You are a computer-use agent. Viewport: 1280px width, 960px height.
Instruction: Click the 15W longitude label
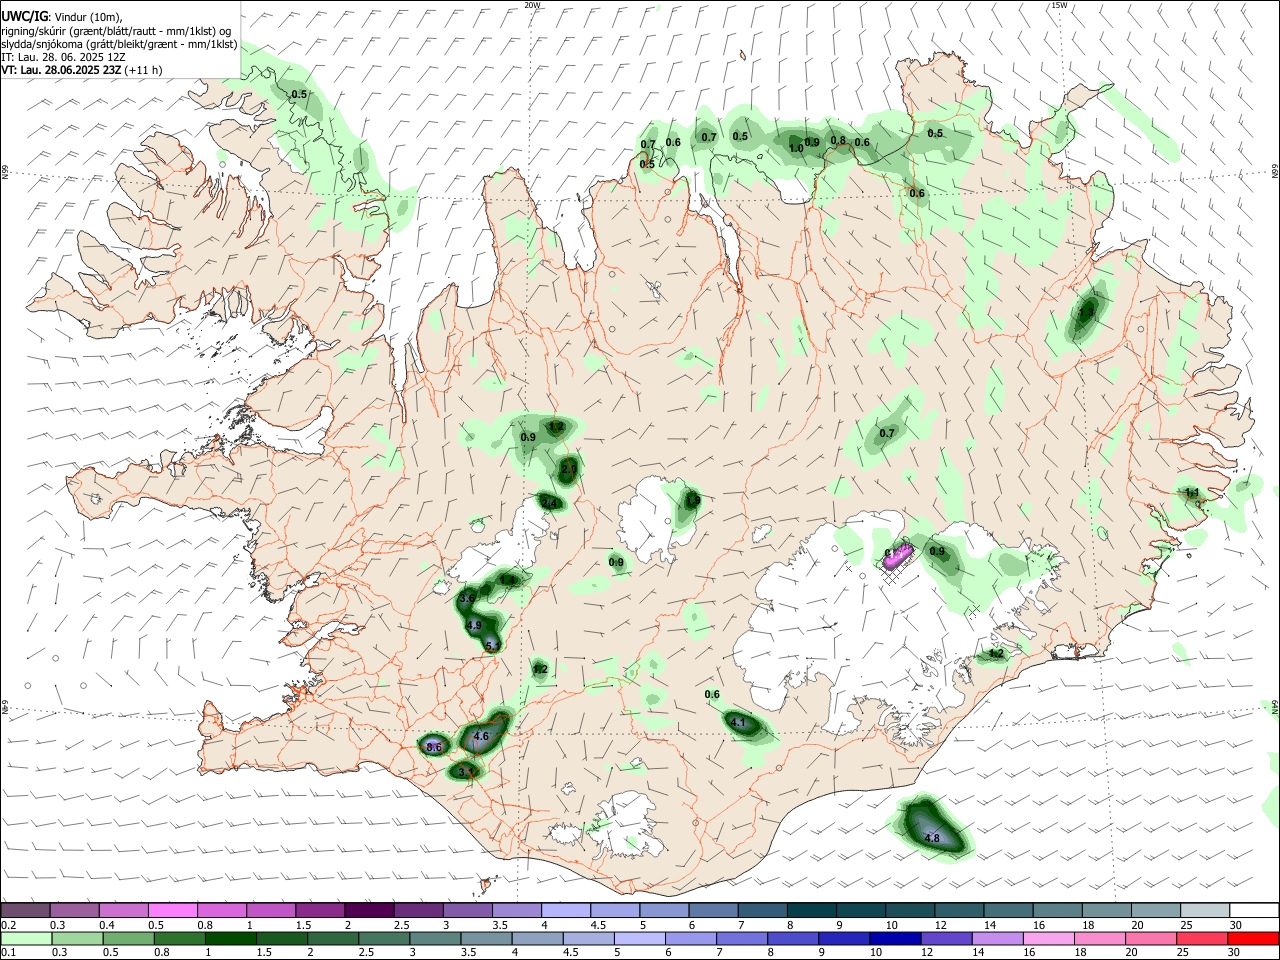click(1059, 5)
